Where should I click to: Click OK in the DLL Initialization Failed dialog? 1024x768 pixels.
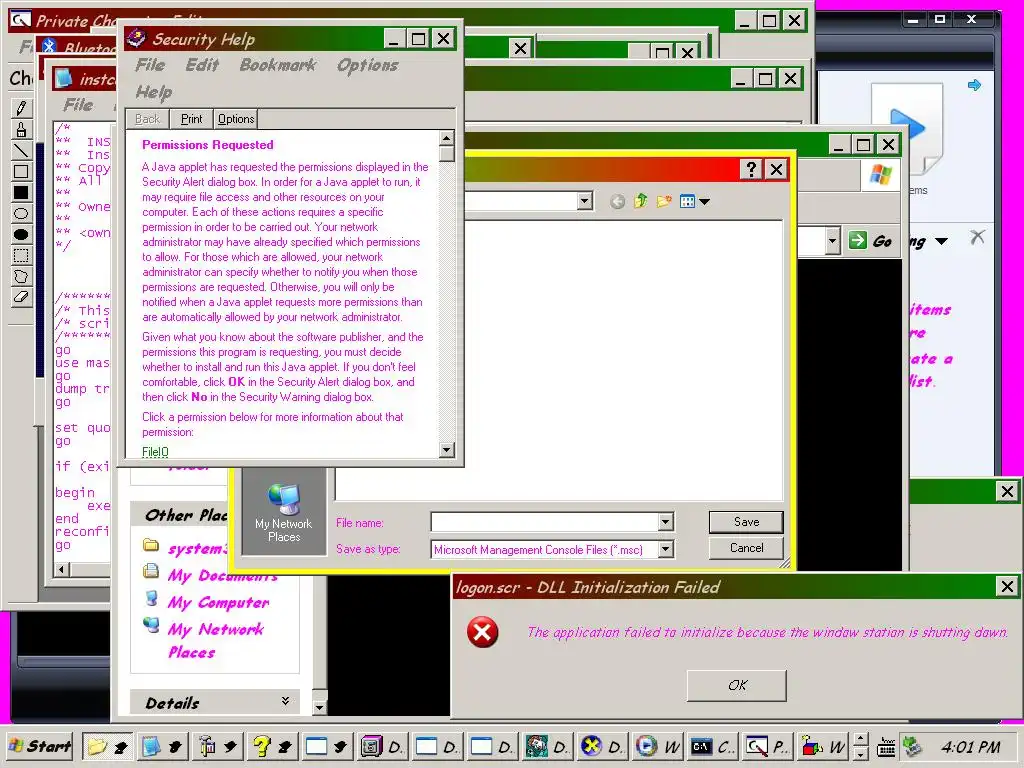coord(737,685)
